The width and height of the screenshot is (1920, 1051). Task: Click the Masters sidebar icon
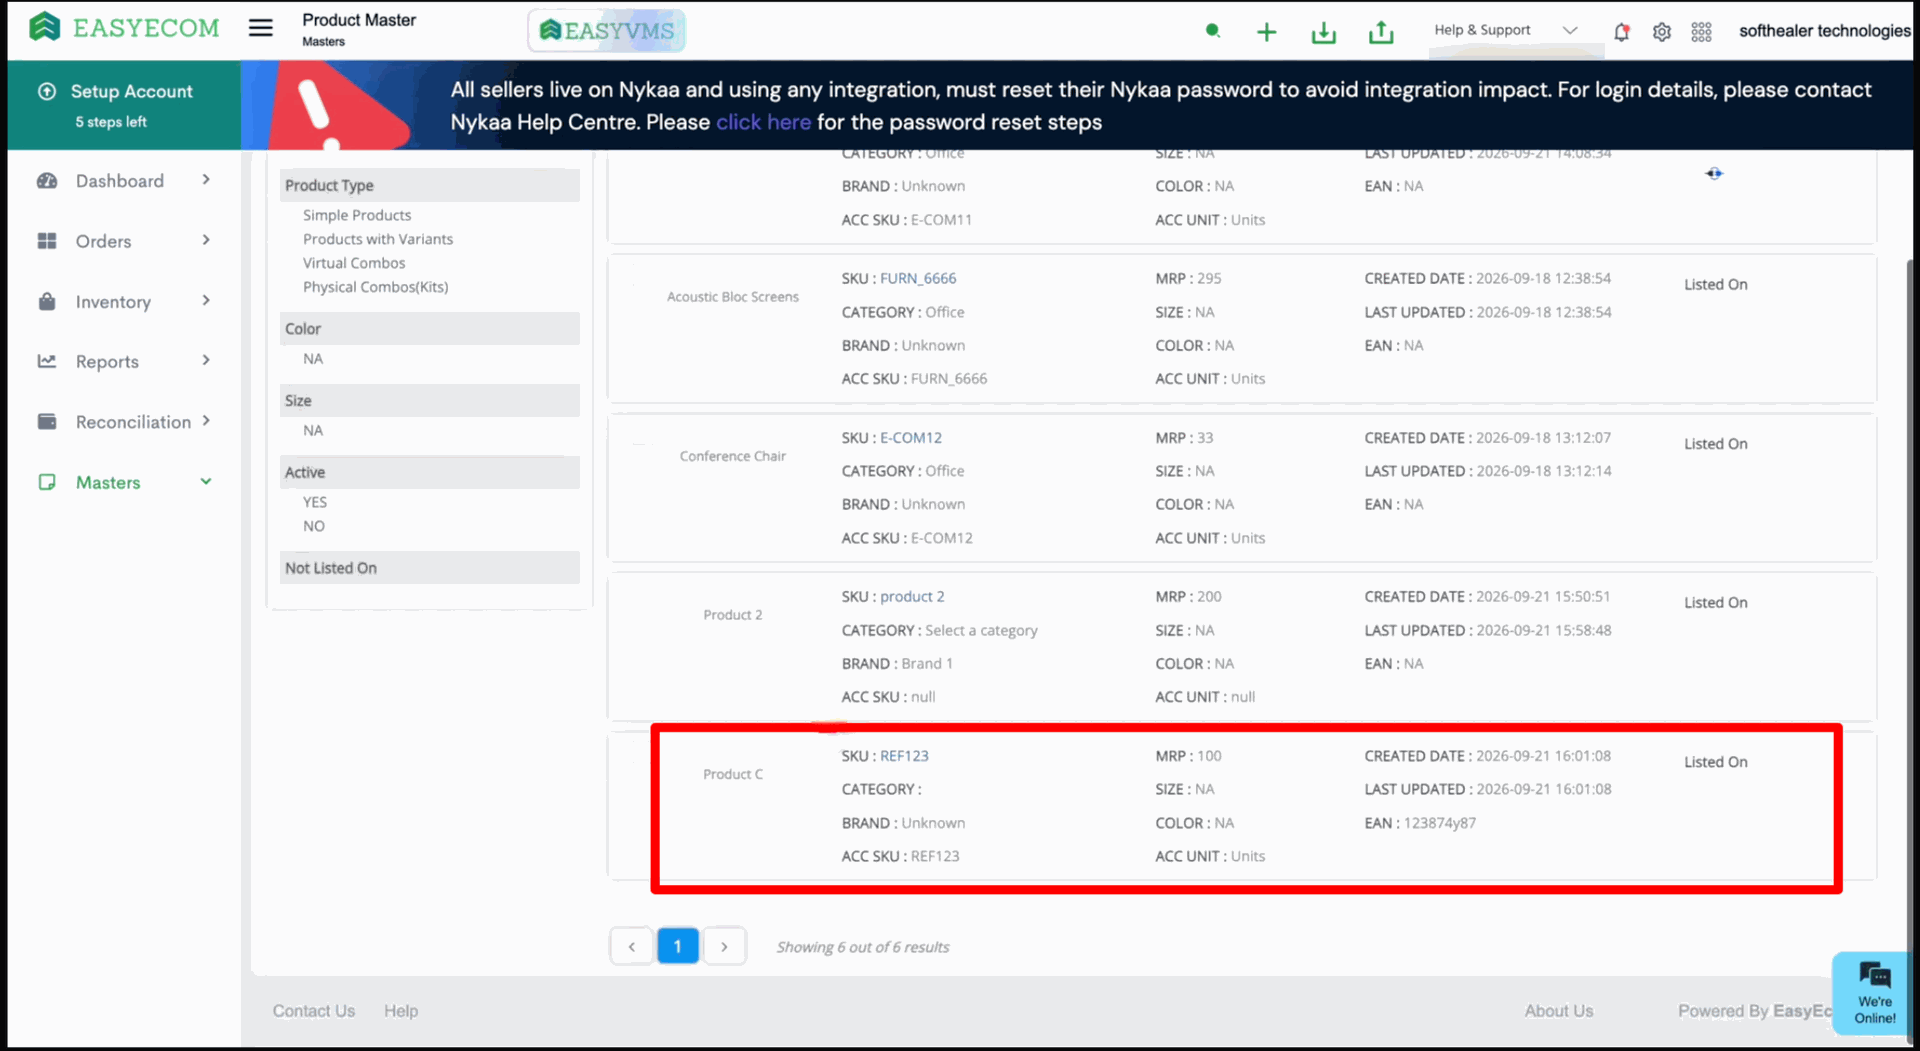(x=47, y=482)
